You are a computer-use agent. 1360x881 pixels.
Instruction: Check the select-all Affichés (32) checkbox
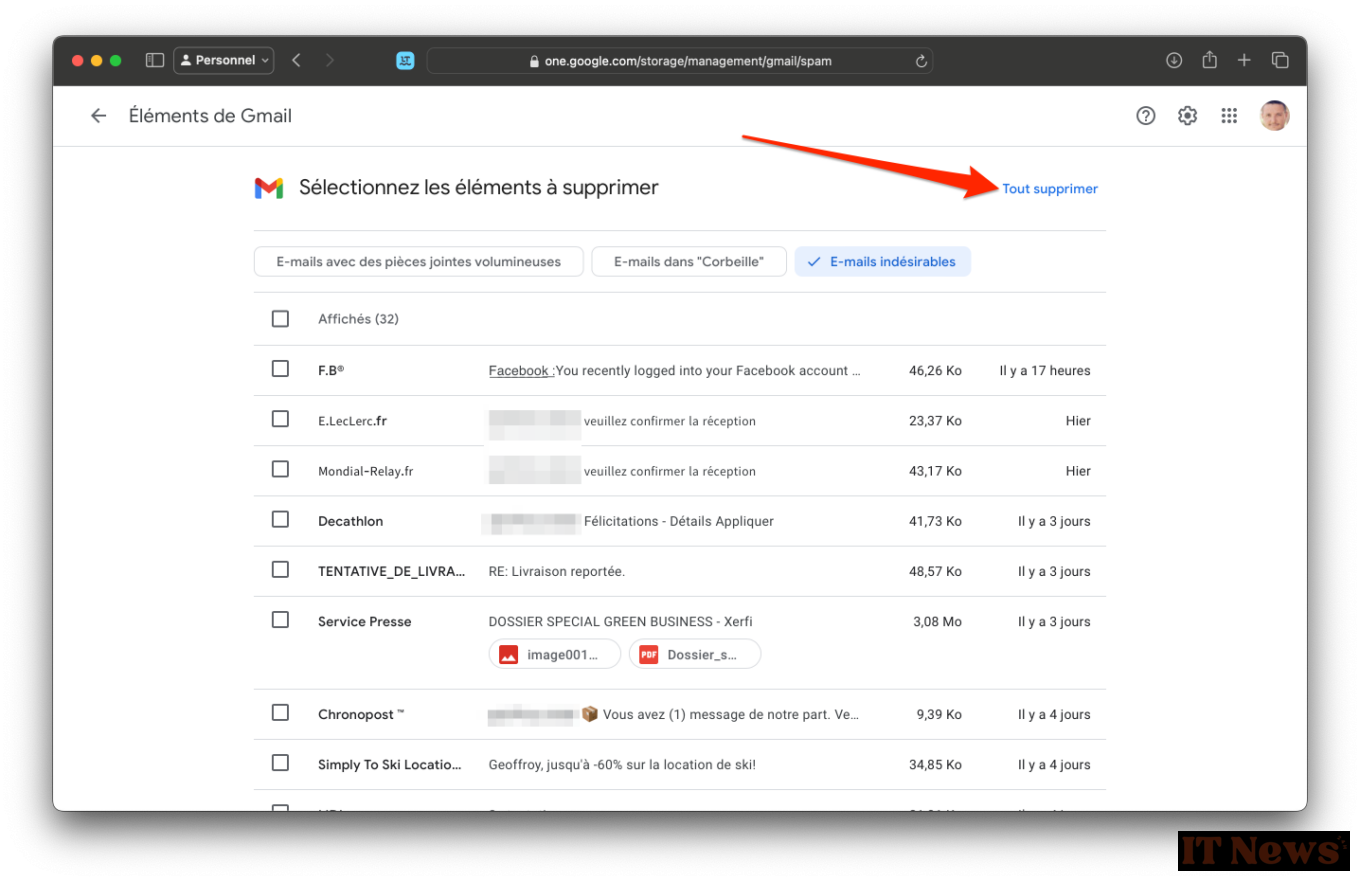coord(280,319)
